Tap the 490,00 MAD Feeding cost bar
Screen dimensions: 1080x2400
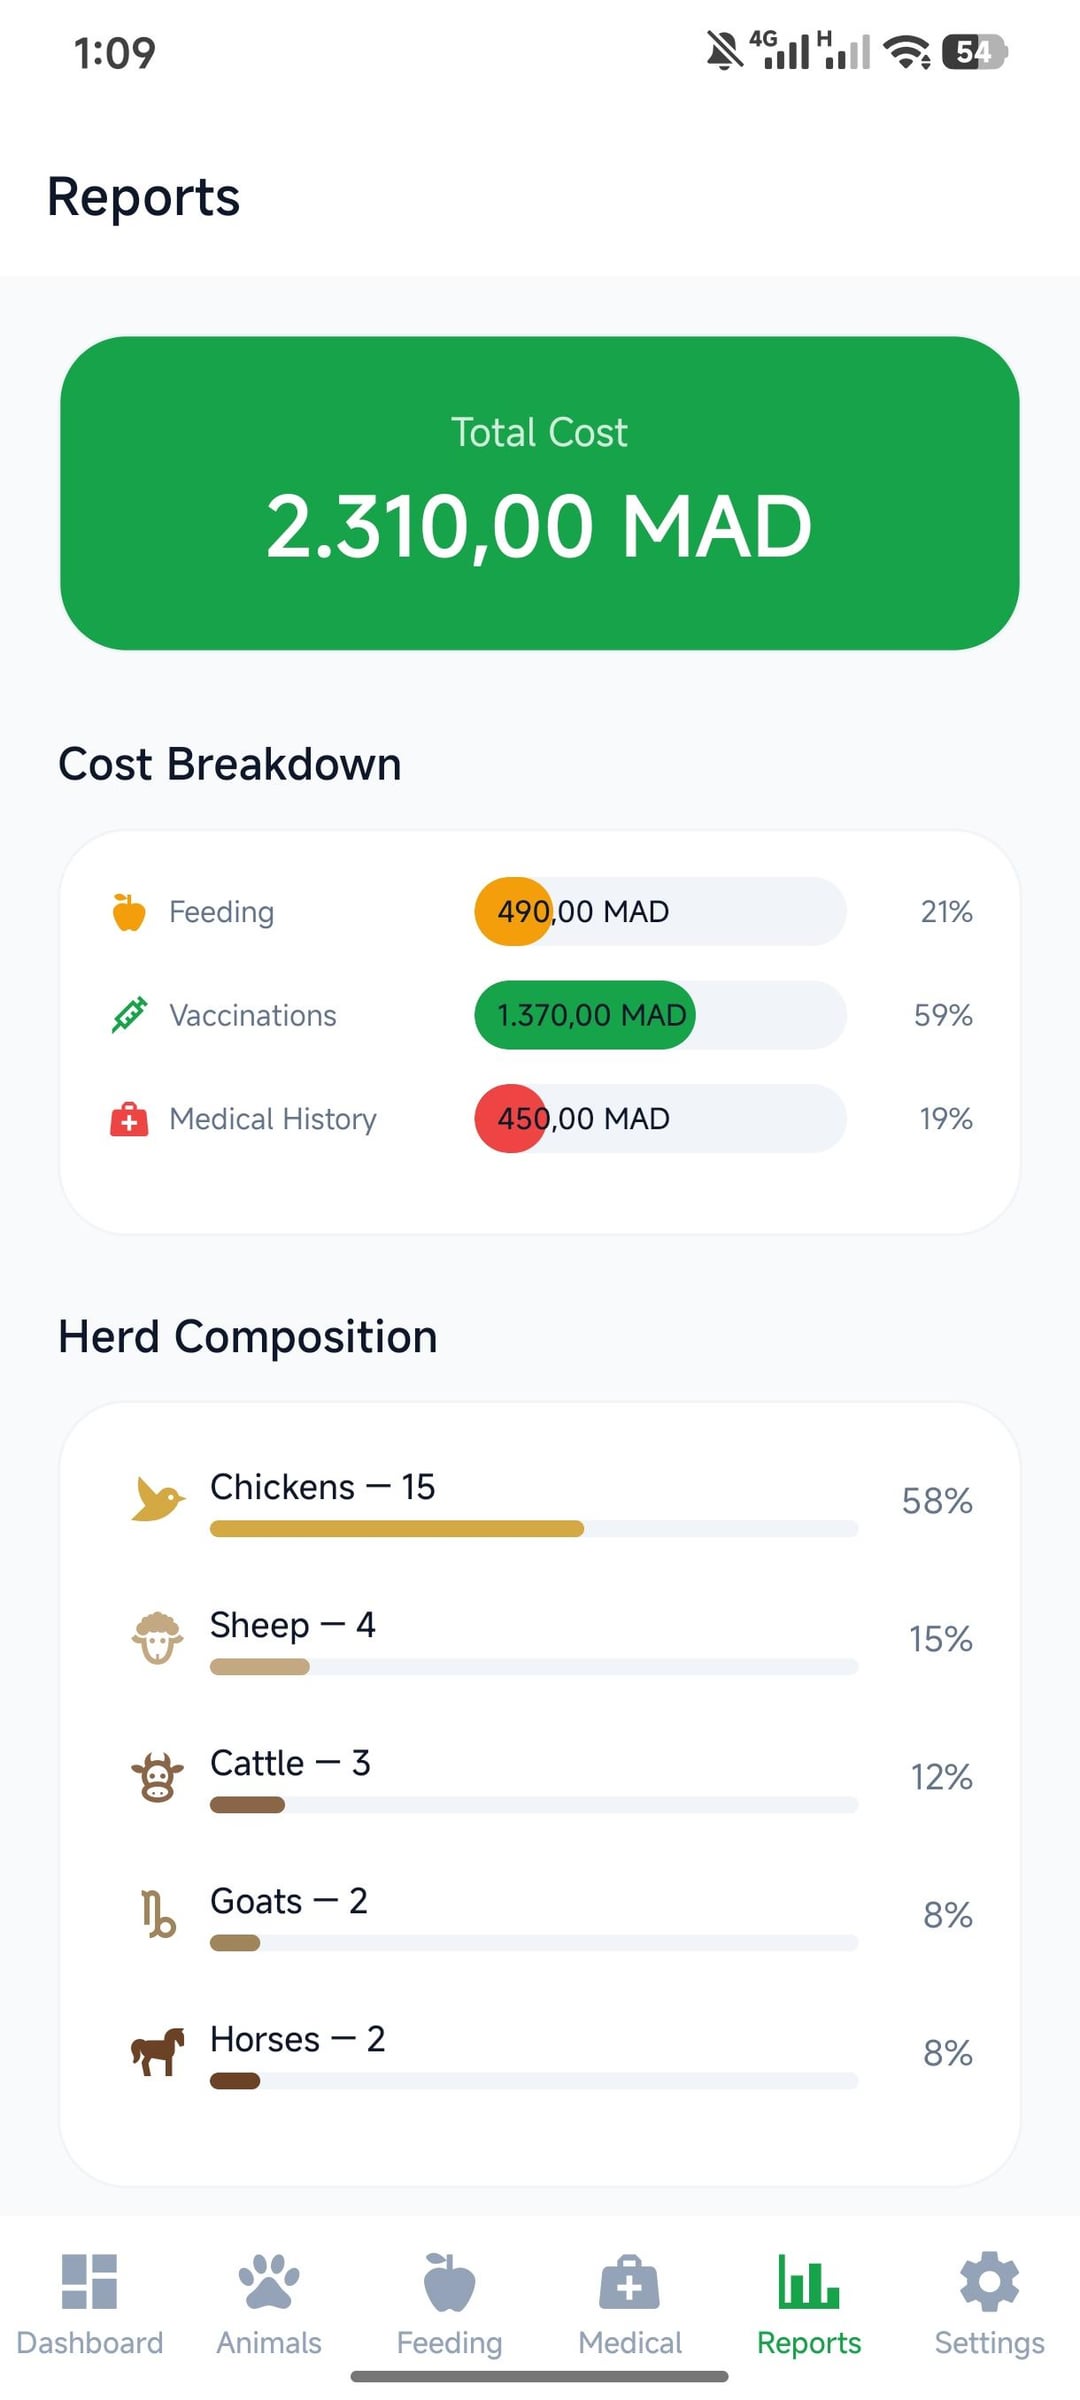pos(660,912)
